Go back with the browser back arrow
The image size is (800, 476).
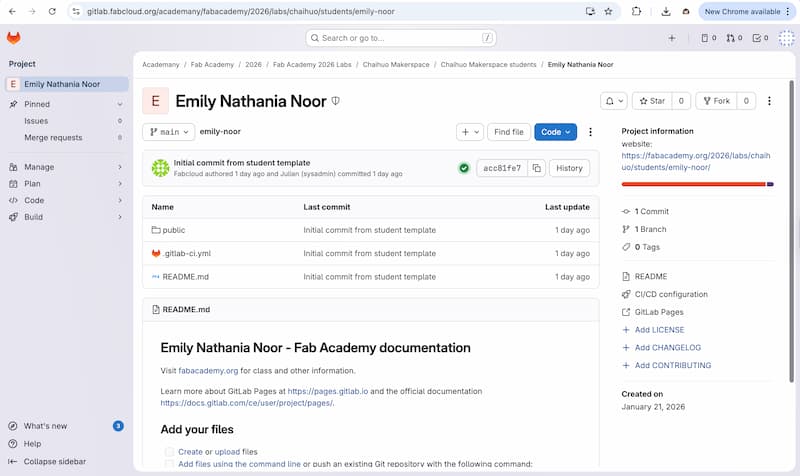[x=12, y=11]
